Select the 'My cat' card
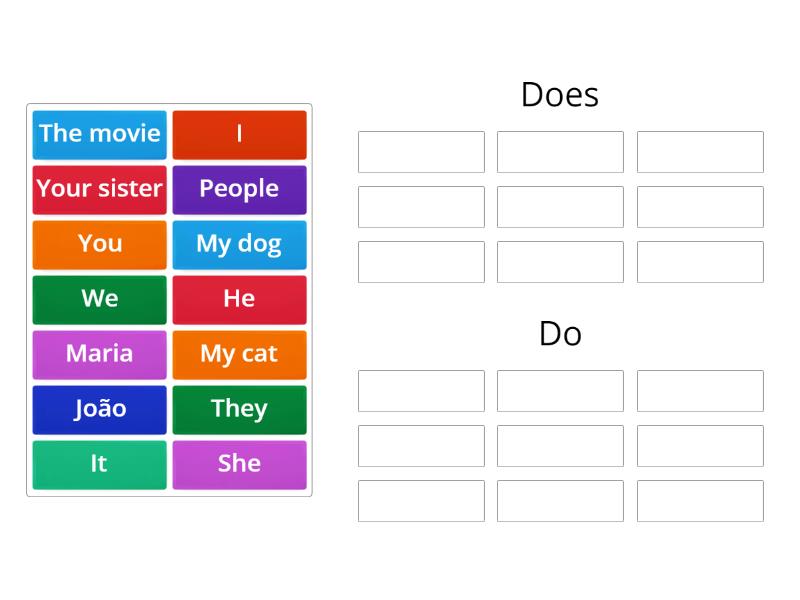 pos(239,354)
